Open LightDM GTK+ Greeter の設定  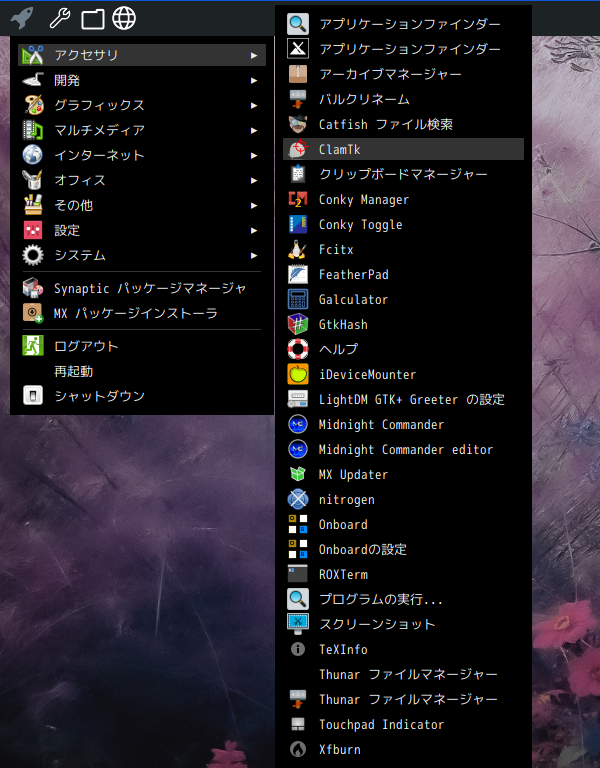[x=404, y=399]
